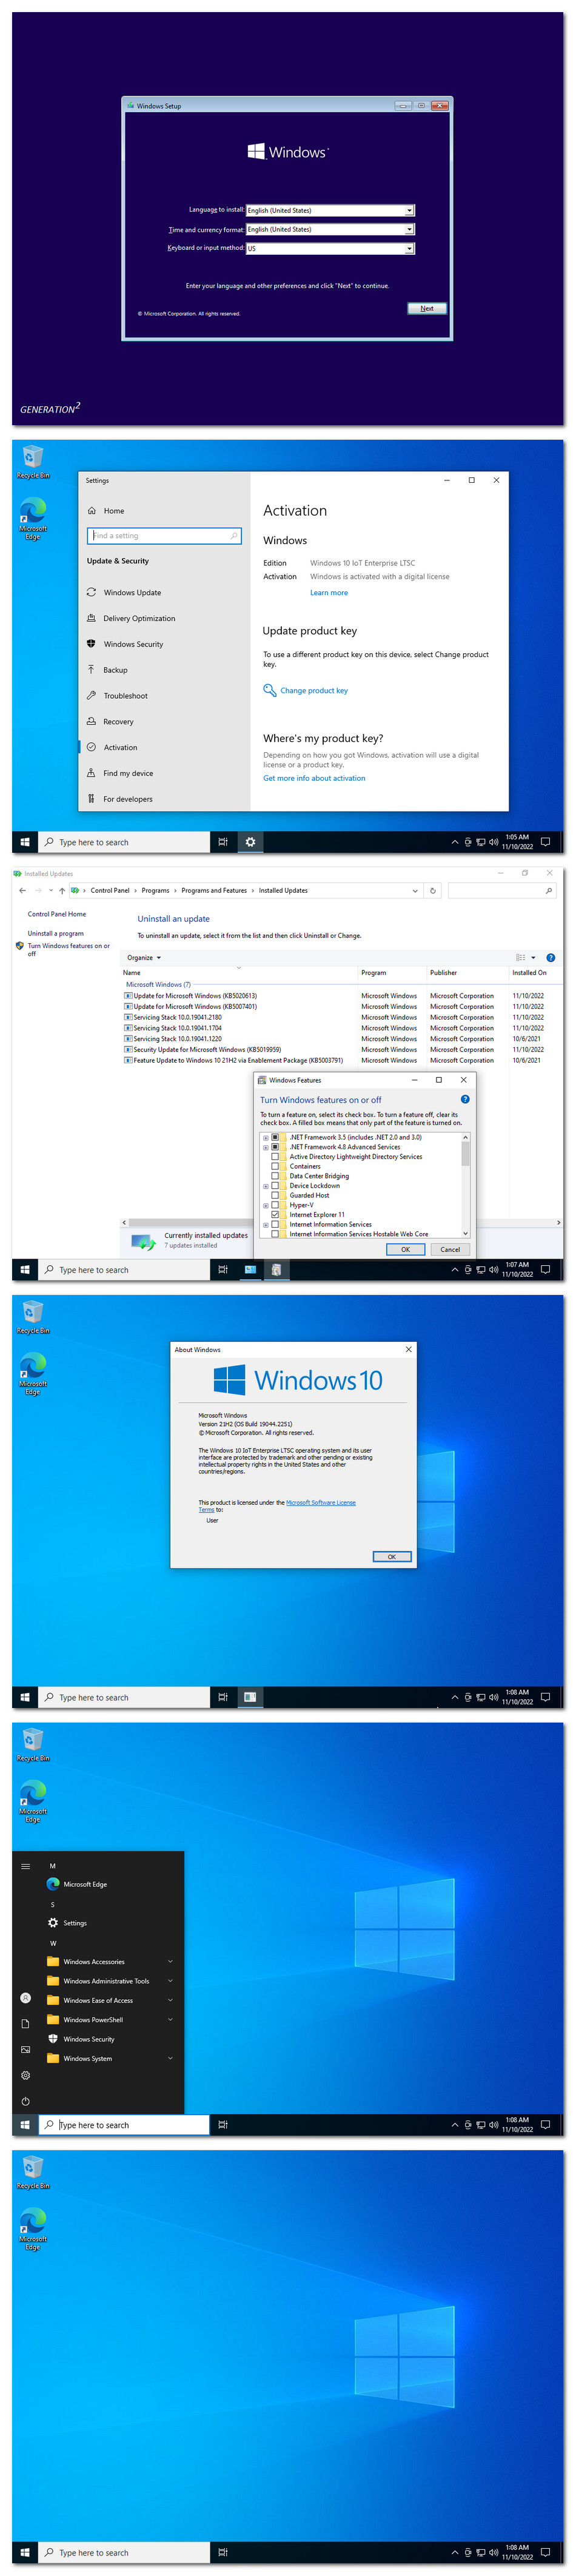Click blue help icon in Windows Features dialog

[x=465, y=1099]
